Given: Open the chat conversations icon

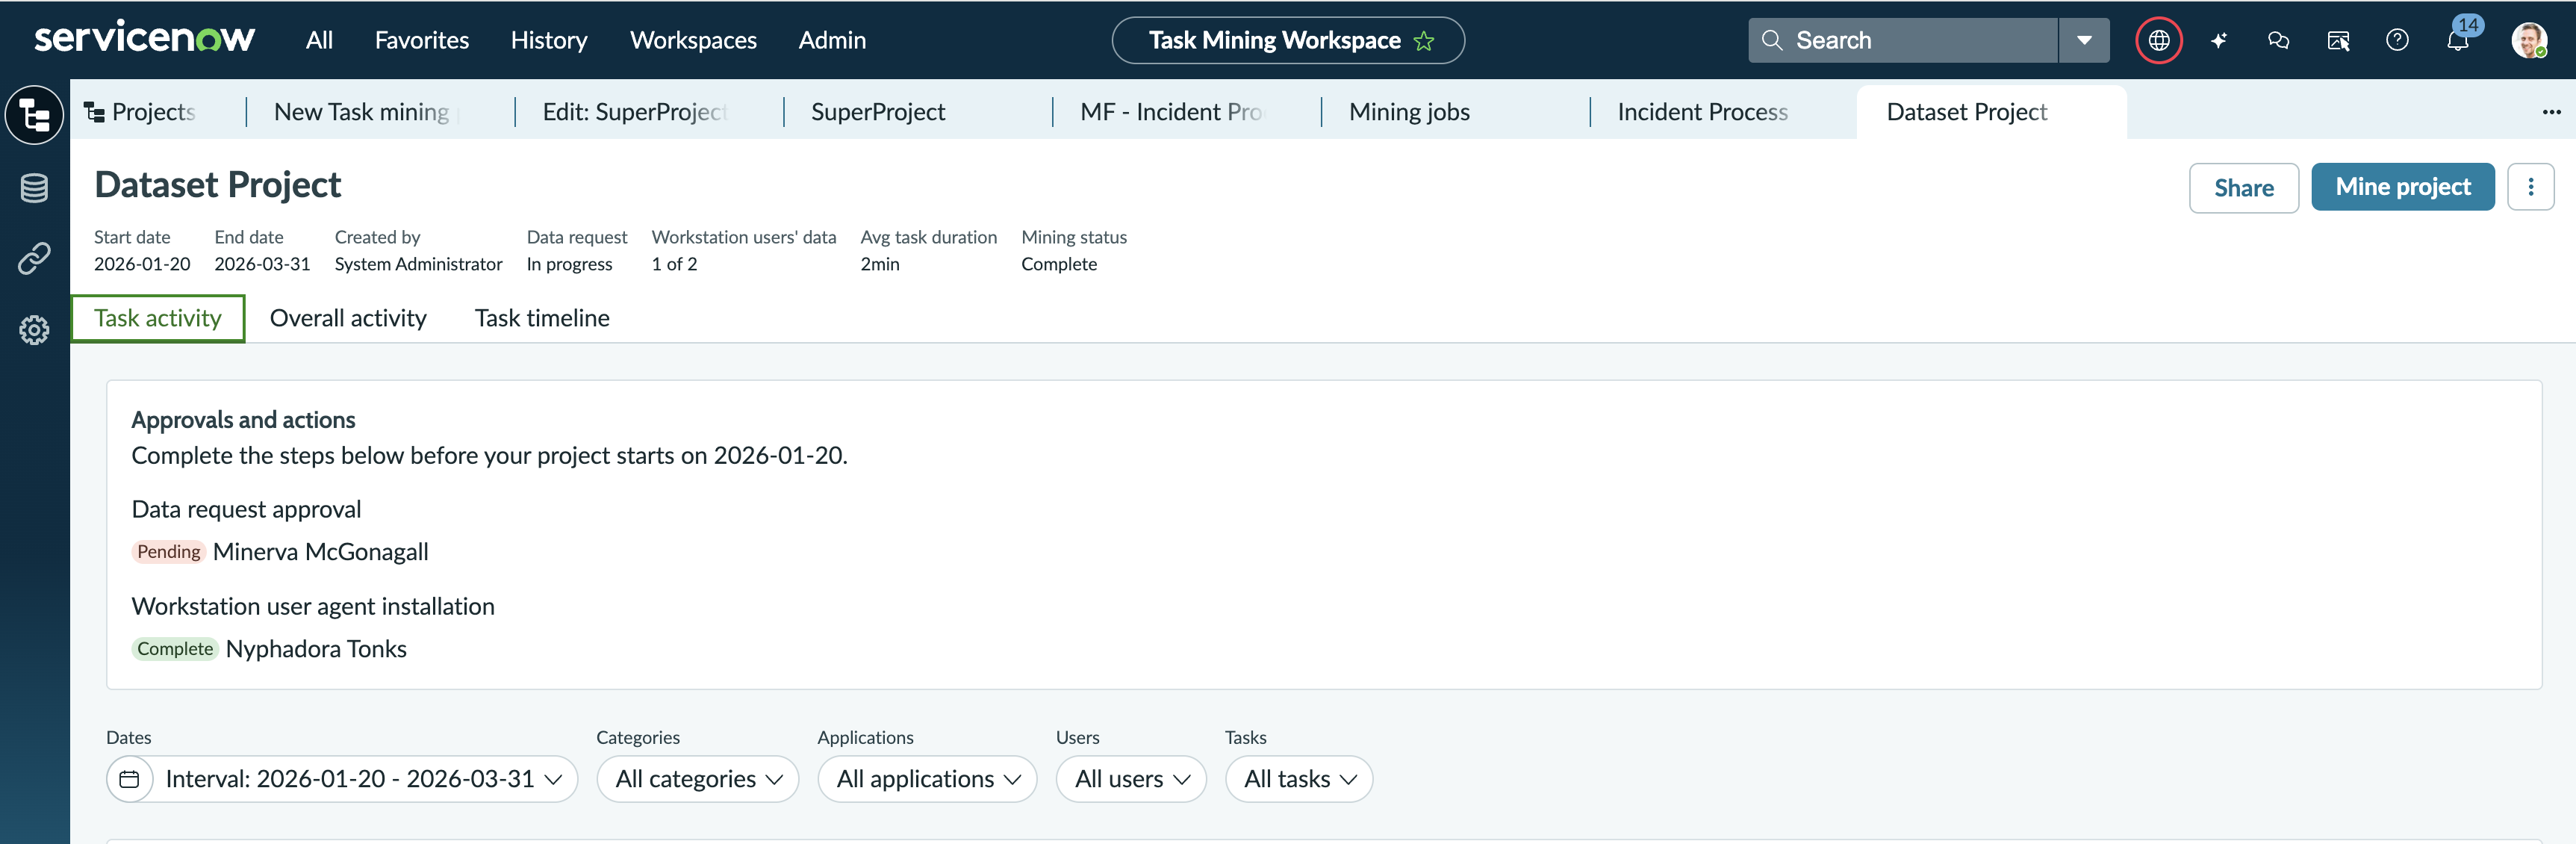Looking at the screenshot, I should tap(2278, 40).
